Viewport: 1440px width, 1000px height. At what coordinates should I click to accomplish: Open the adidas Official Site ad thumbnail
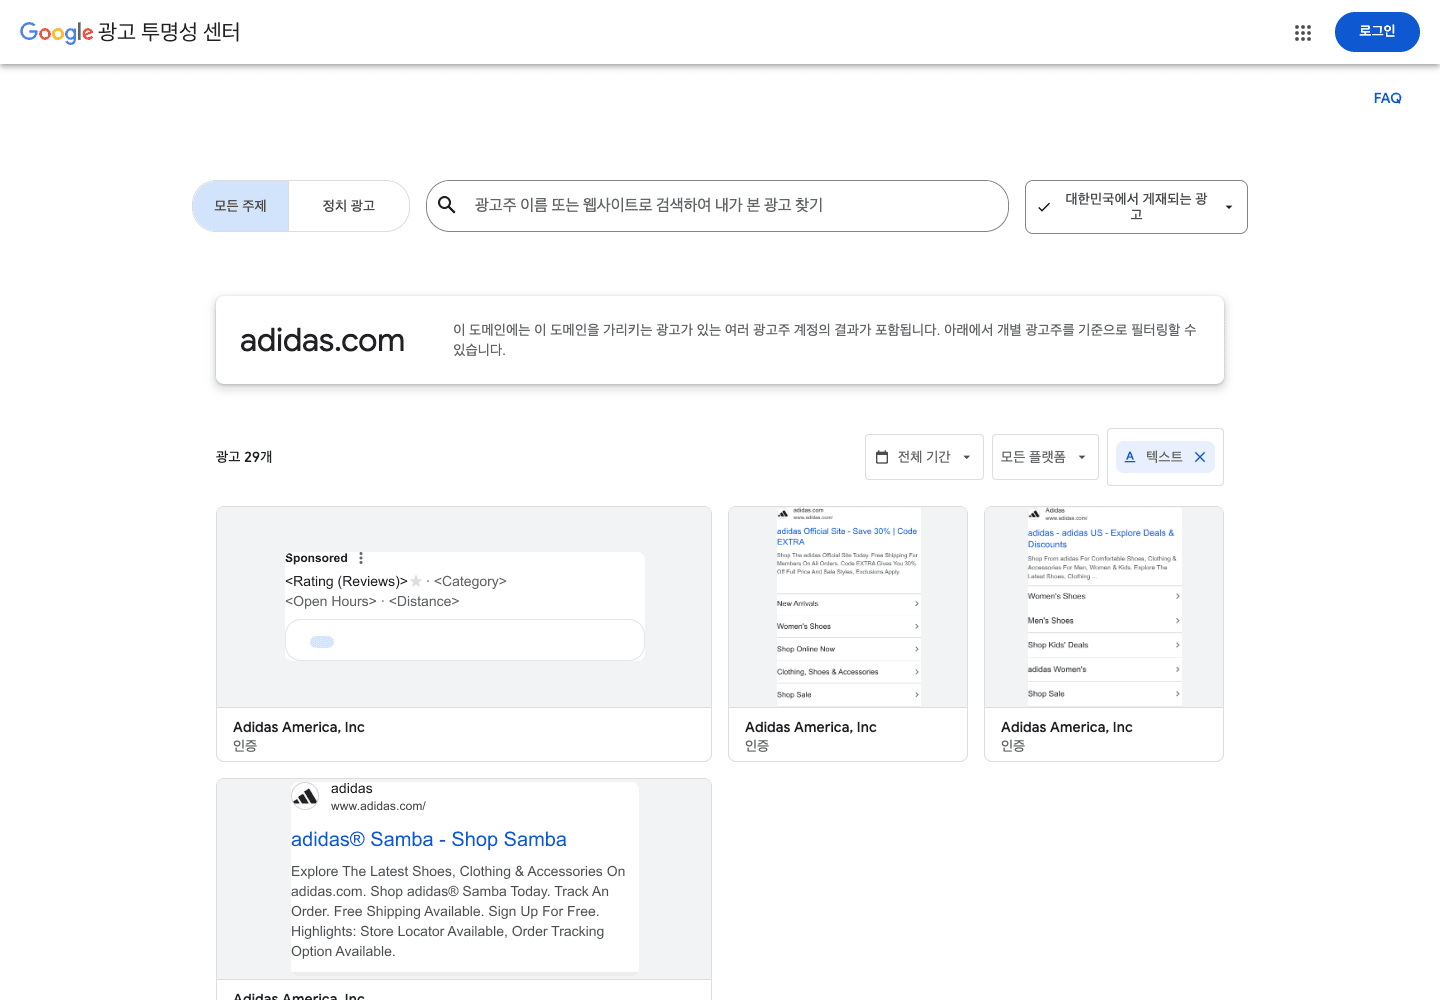coord(848,607)
